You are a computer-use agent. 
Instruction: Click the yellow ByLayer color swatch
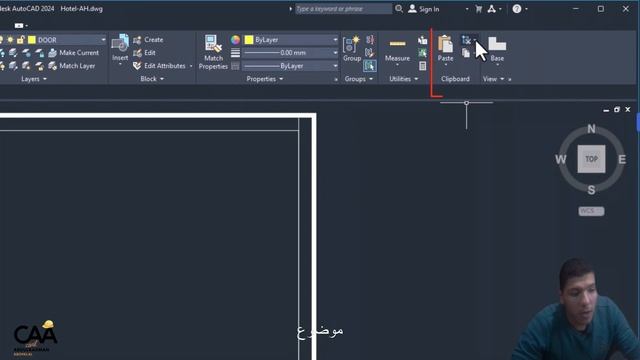click(x=249, y=40)
